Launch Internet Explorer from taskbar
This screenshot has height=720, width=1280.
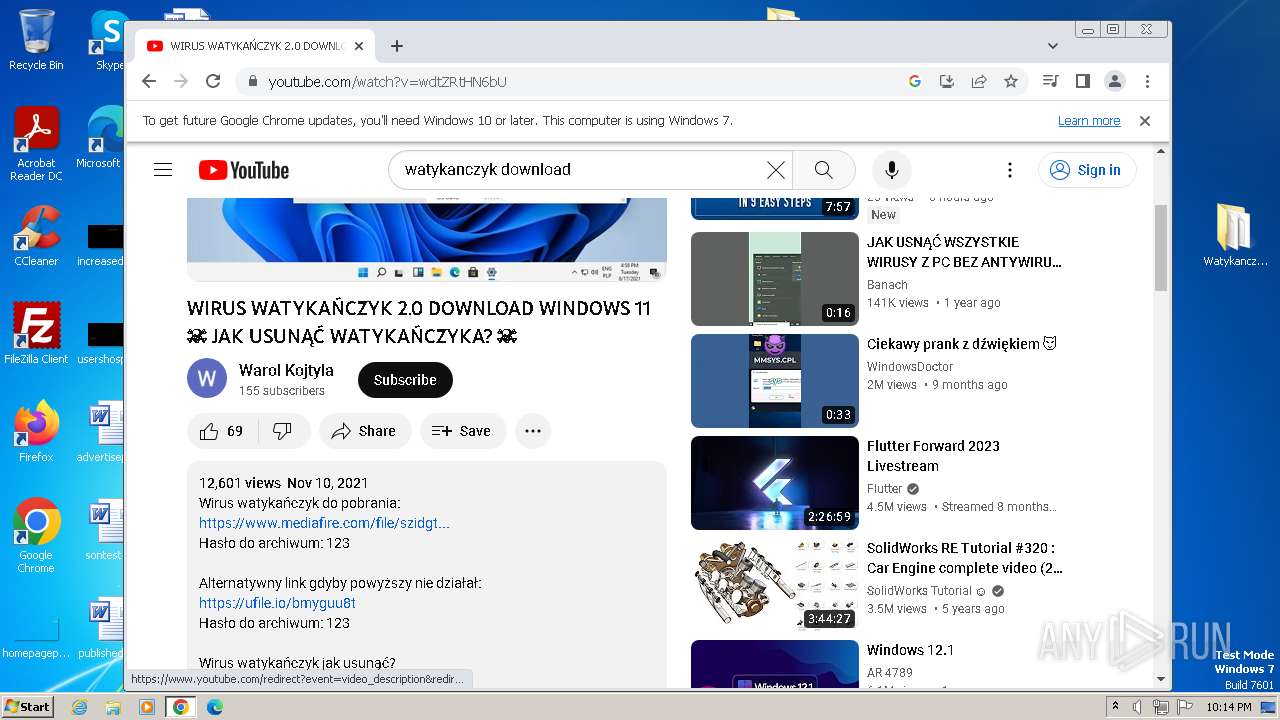79,707
